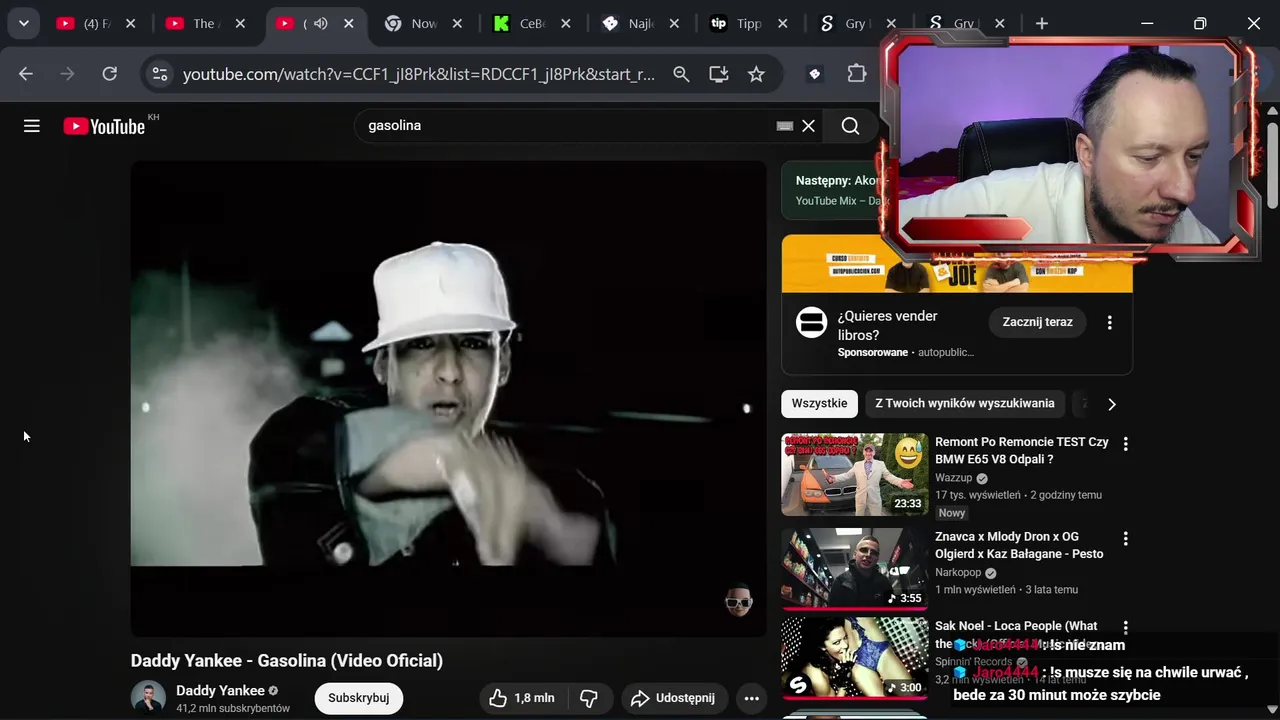Mute the playing tab via its speaker icon

[320, 23]
